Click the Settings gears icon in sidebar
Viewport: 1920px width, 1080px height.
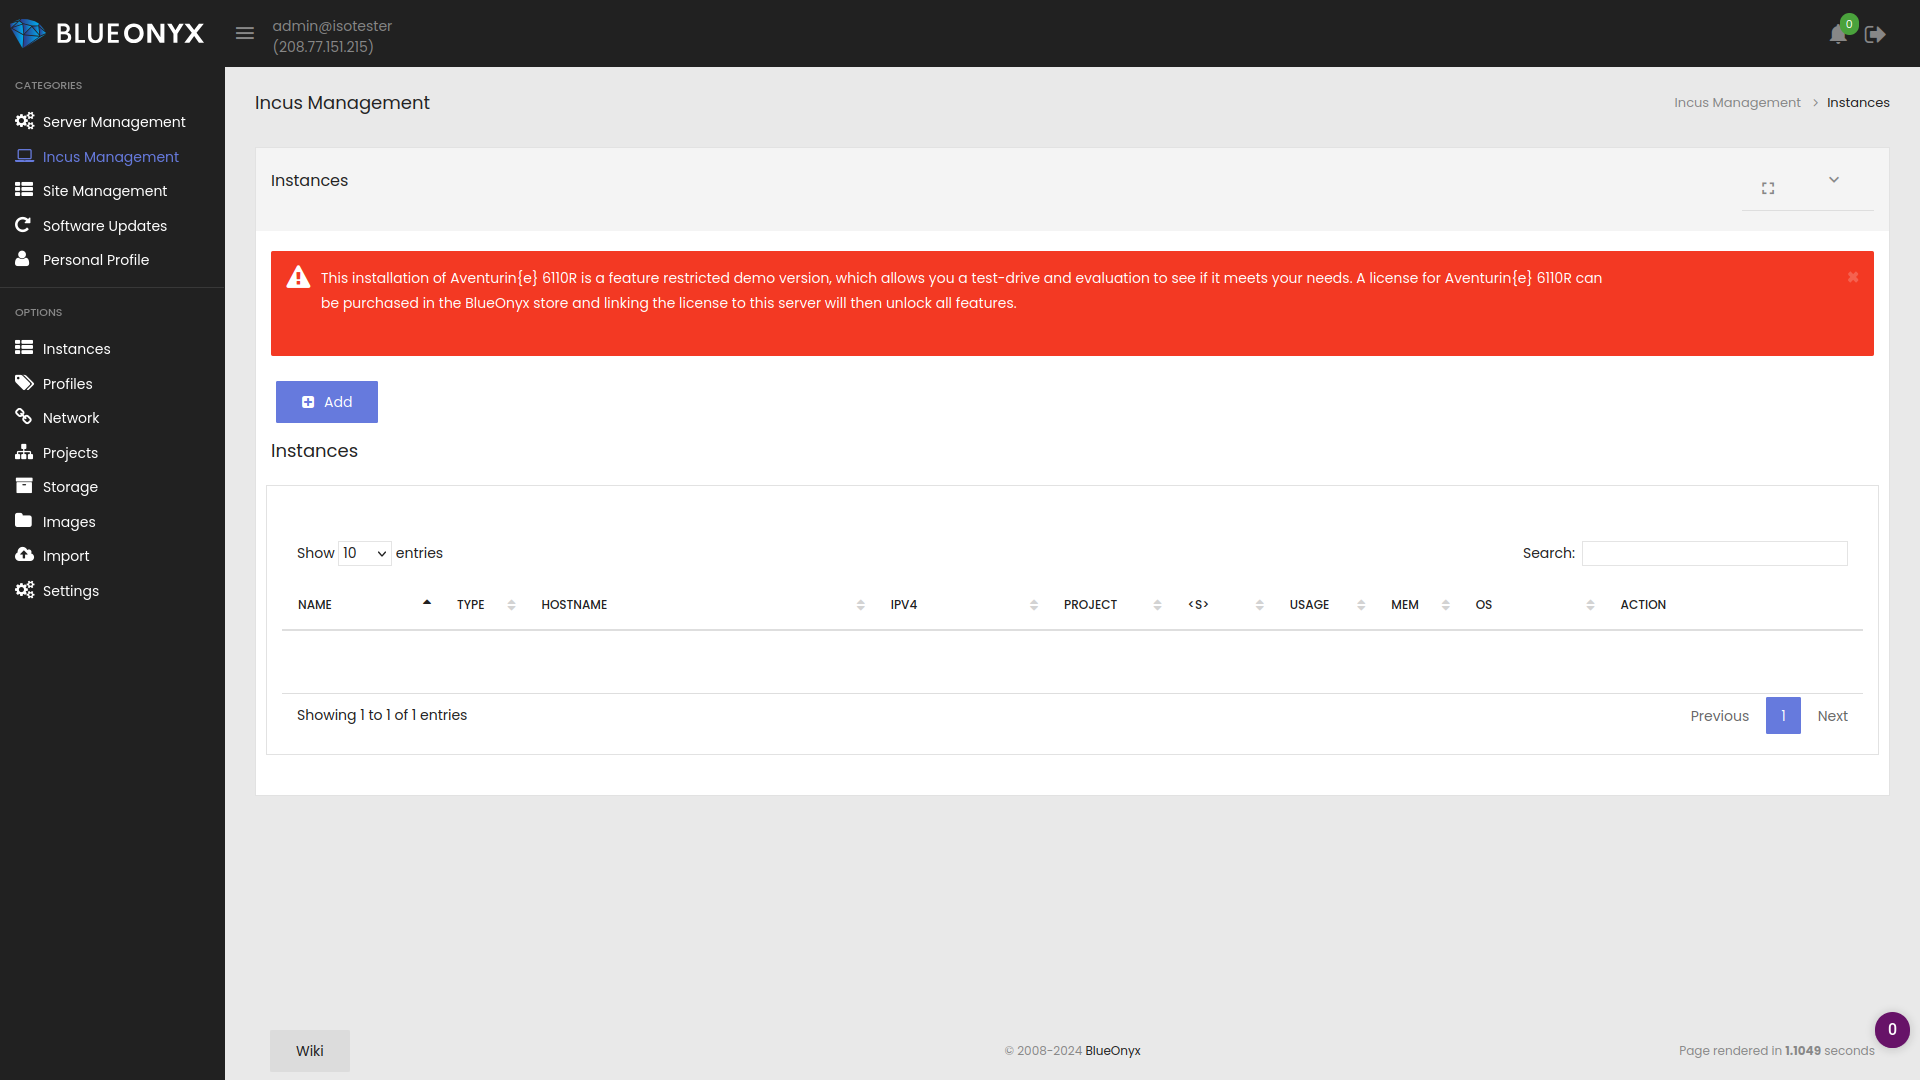point(24,590)
